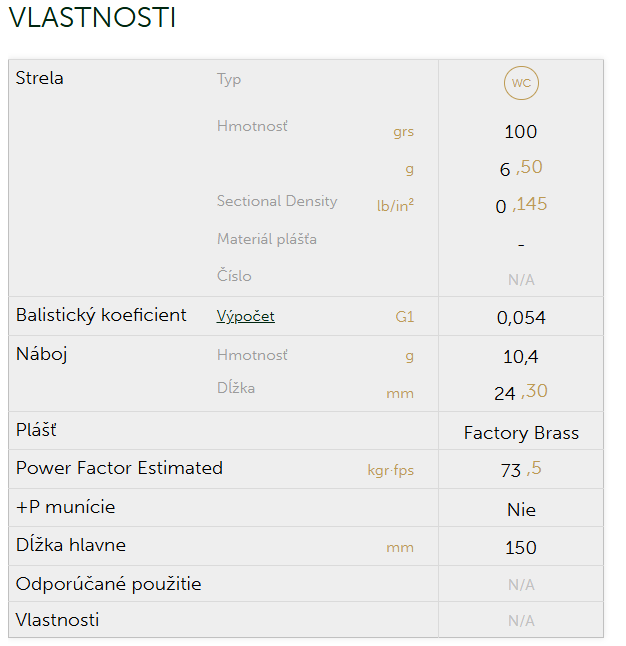The image size is (626, 646).
Task: Click the ballistic coefficient value 0,054
Action: point(521,318)
